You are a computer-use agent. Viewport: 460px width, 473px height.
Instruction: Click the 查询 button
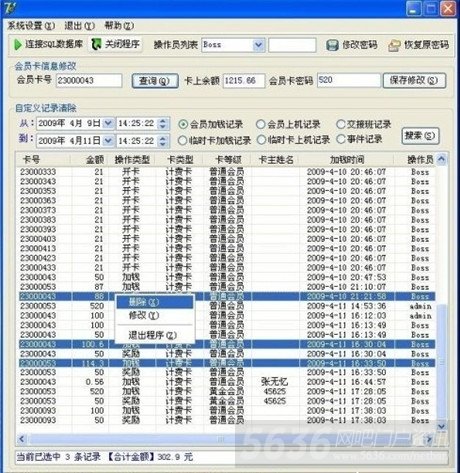click(155, 81)
